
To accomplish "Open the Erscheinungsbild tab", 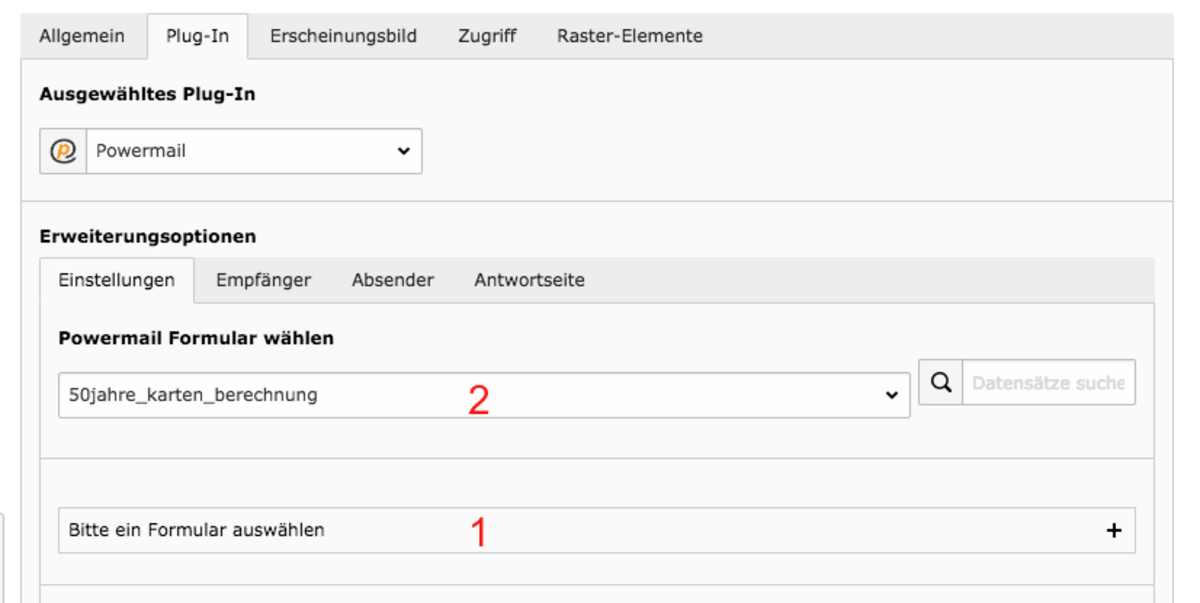I will click(343, 36).
